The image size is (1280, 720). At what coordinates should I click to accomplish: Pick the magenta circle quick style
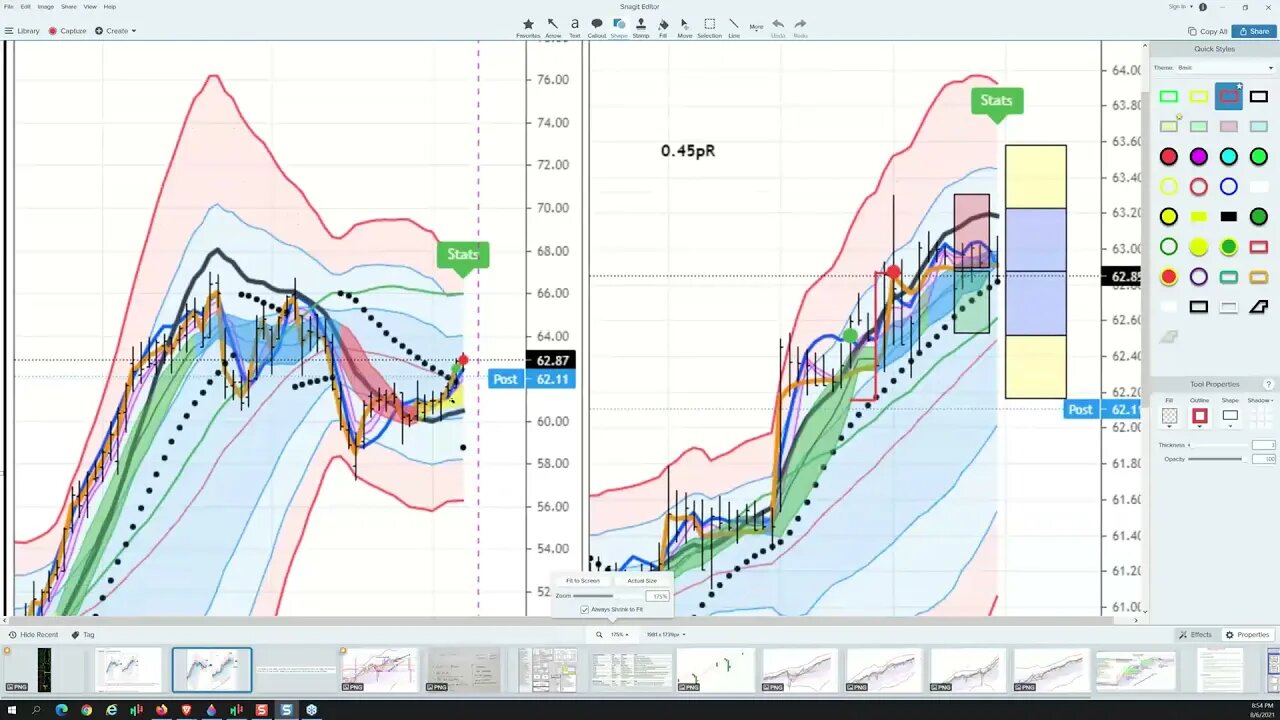[x=1198, y=156]
